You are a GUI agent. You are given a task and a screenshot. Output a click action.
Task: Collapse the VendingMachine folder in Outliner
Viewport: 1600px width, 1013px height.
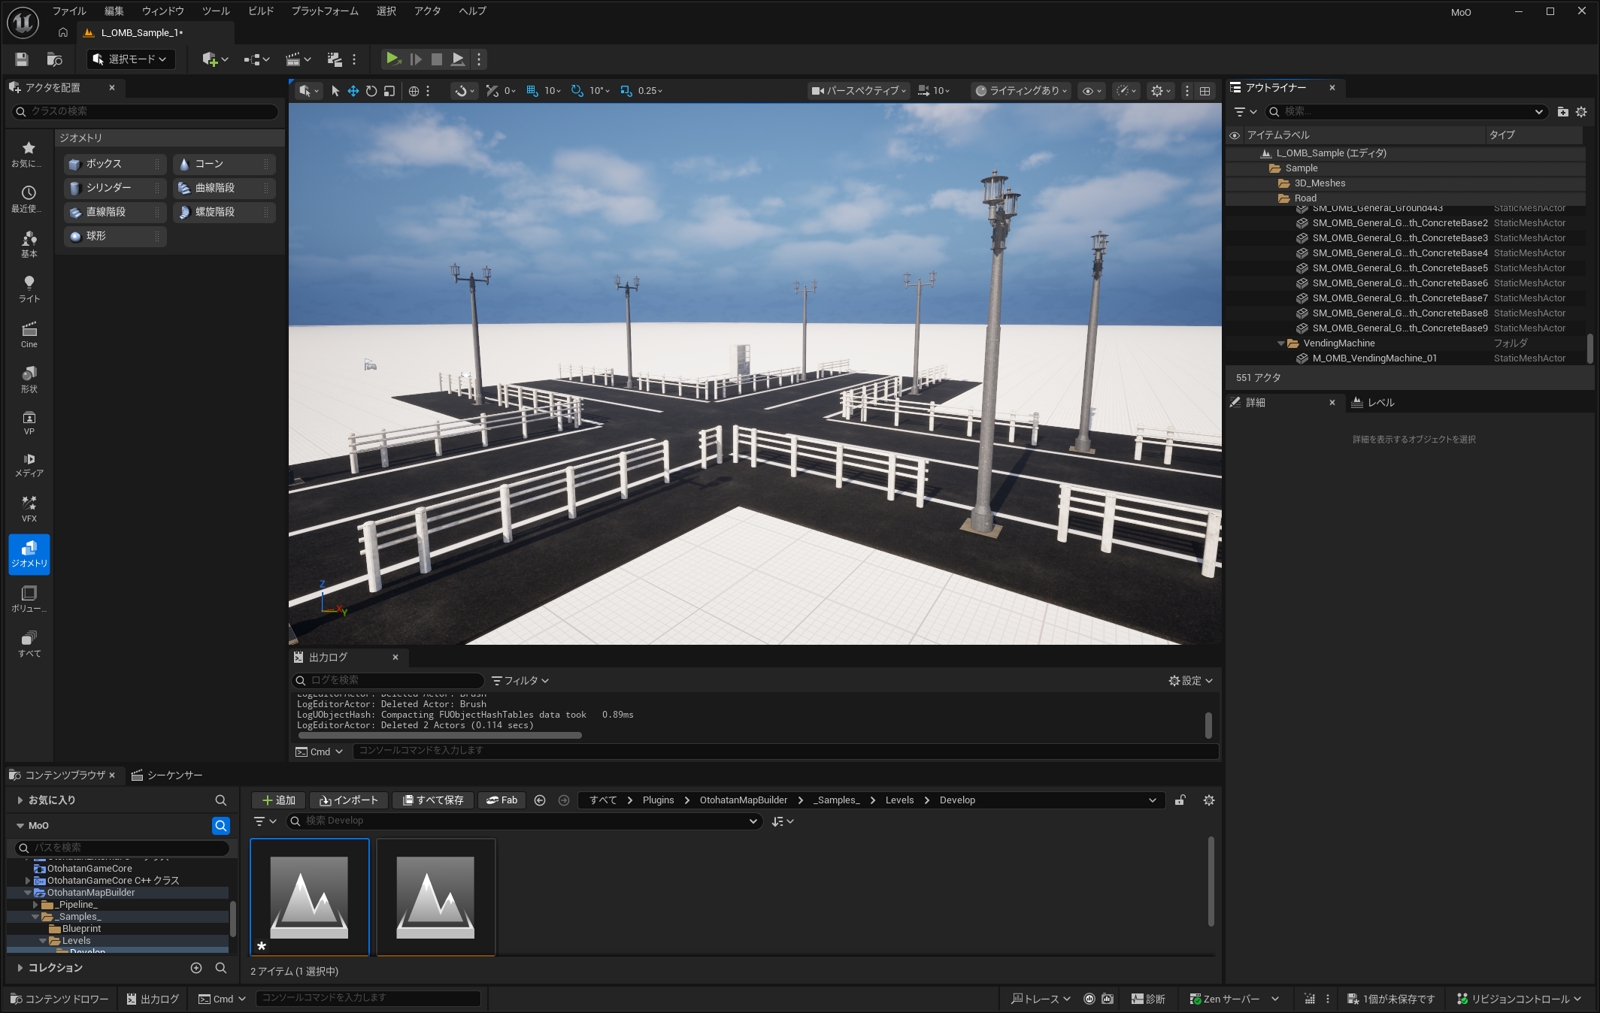tap(1281, 343)
